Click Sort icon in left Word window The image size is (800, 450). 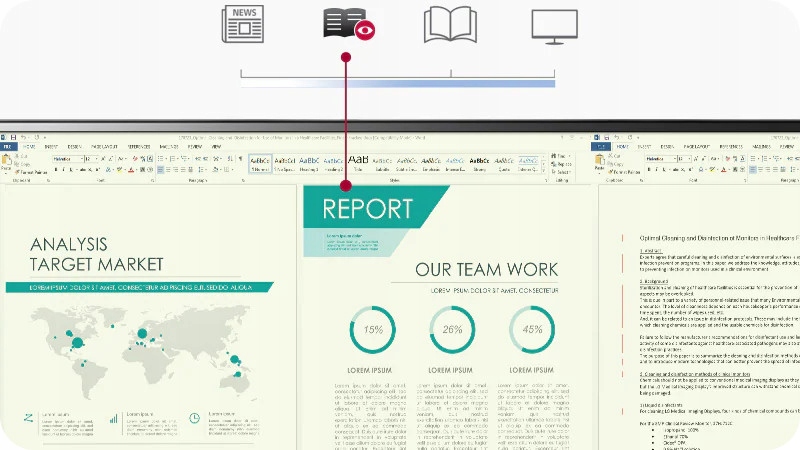230,159
